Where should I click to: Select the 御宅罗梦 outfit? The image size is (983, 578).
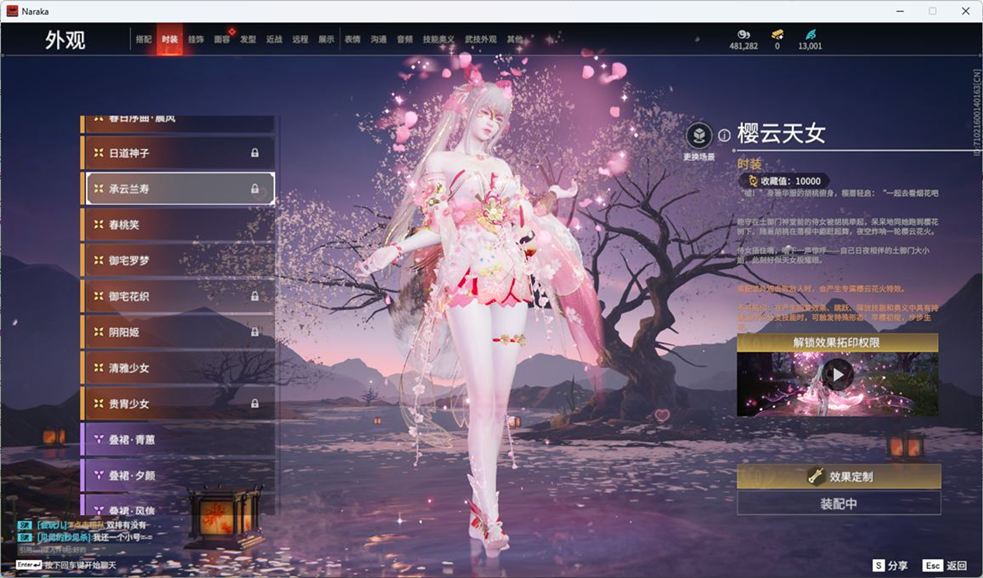coord(179,260)
